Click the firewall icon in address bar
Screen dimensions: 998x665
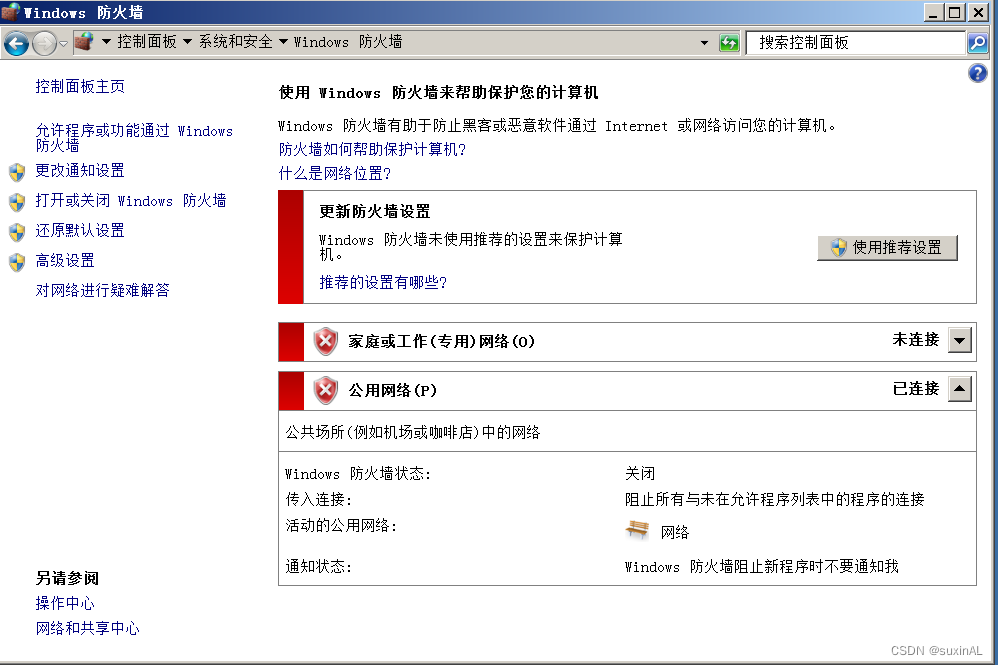click(84, 42)
